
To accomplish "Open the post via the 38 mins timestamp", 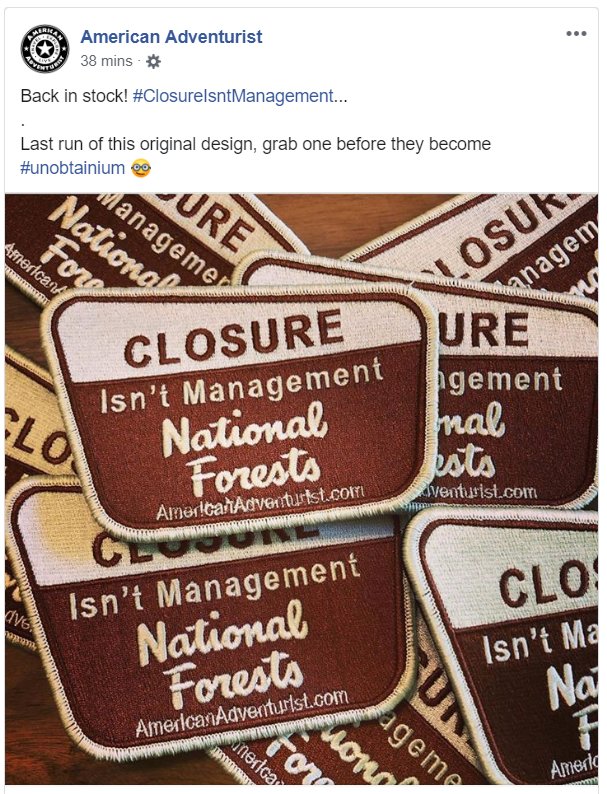I will pyautogui.click(x=106, y=61).
